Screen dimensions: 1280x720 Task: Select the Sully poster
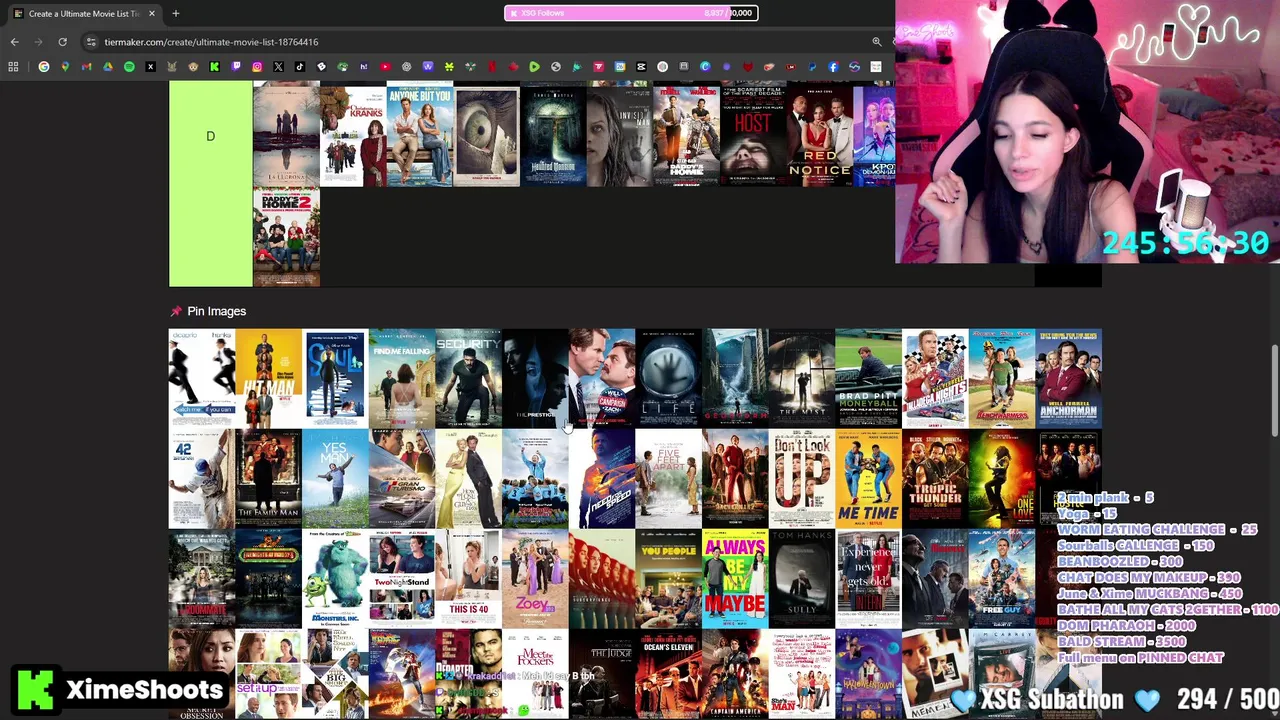801,578
